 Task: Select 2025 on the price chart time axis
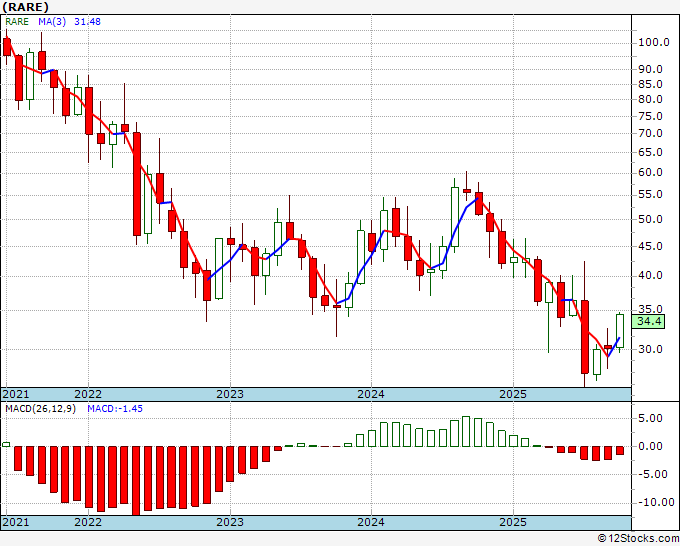(x=513, y=394)
